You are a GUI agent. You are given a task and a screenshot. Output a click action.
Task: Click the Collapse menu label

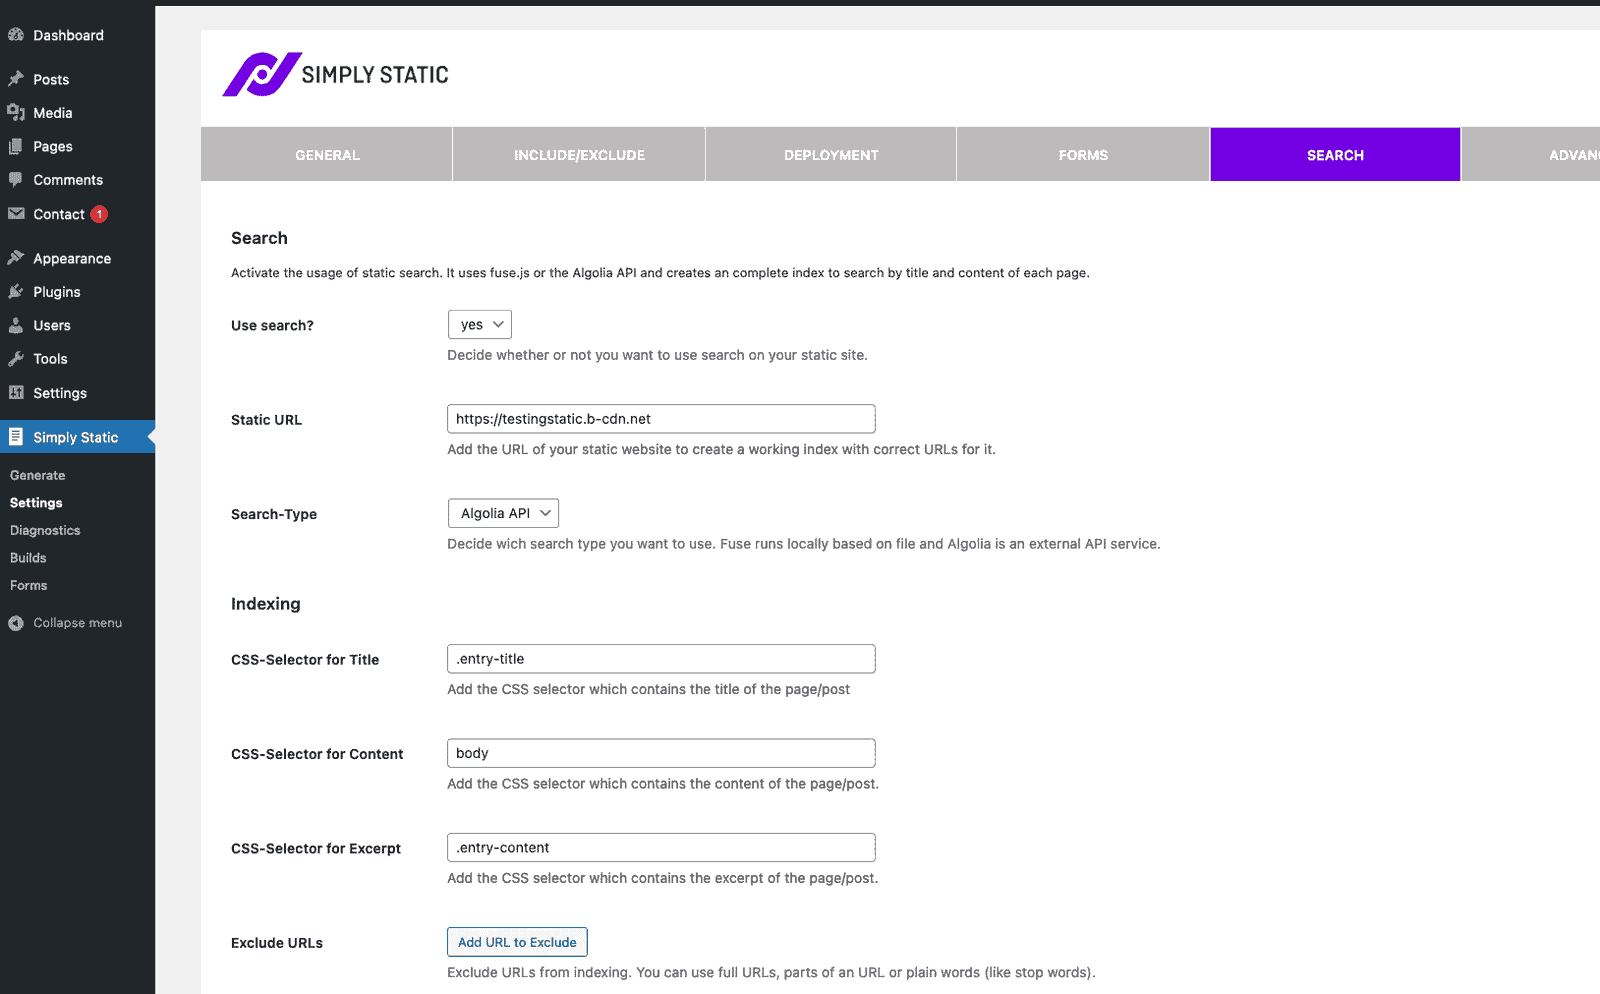[x=78, y=623]
